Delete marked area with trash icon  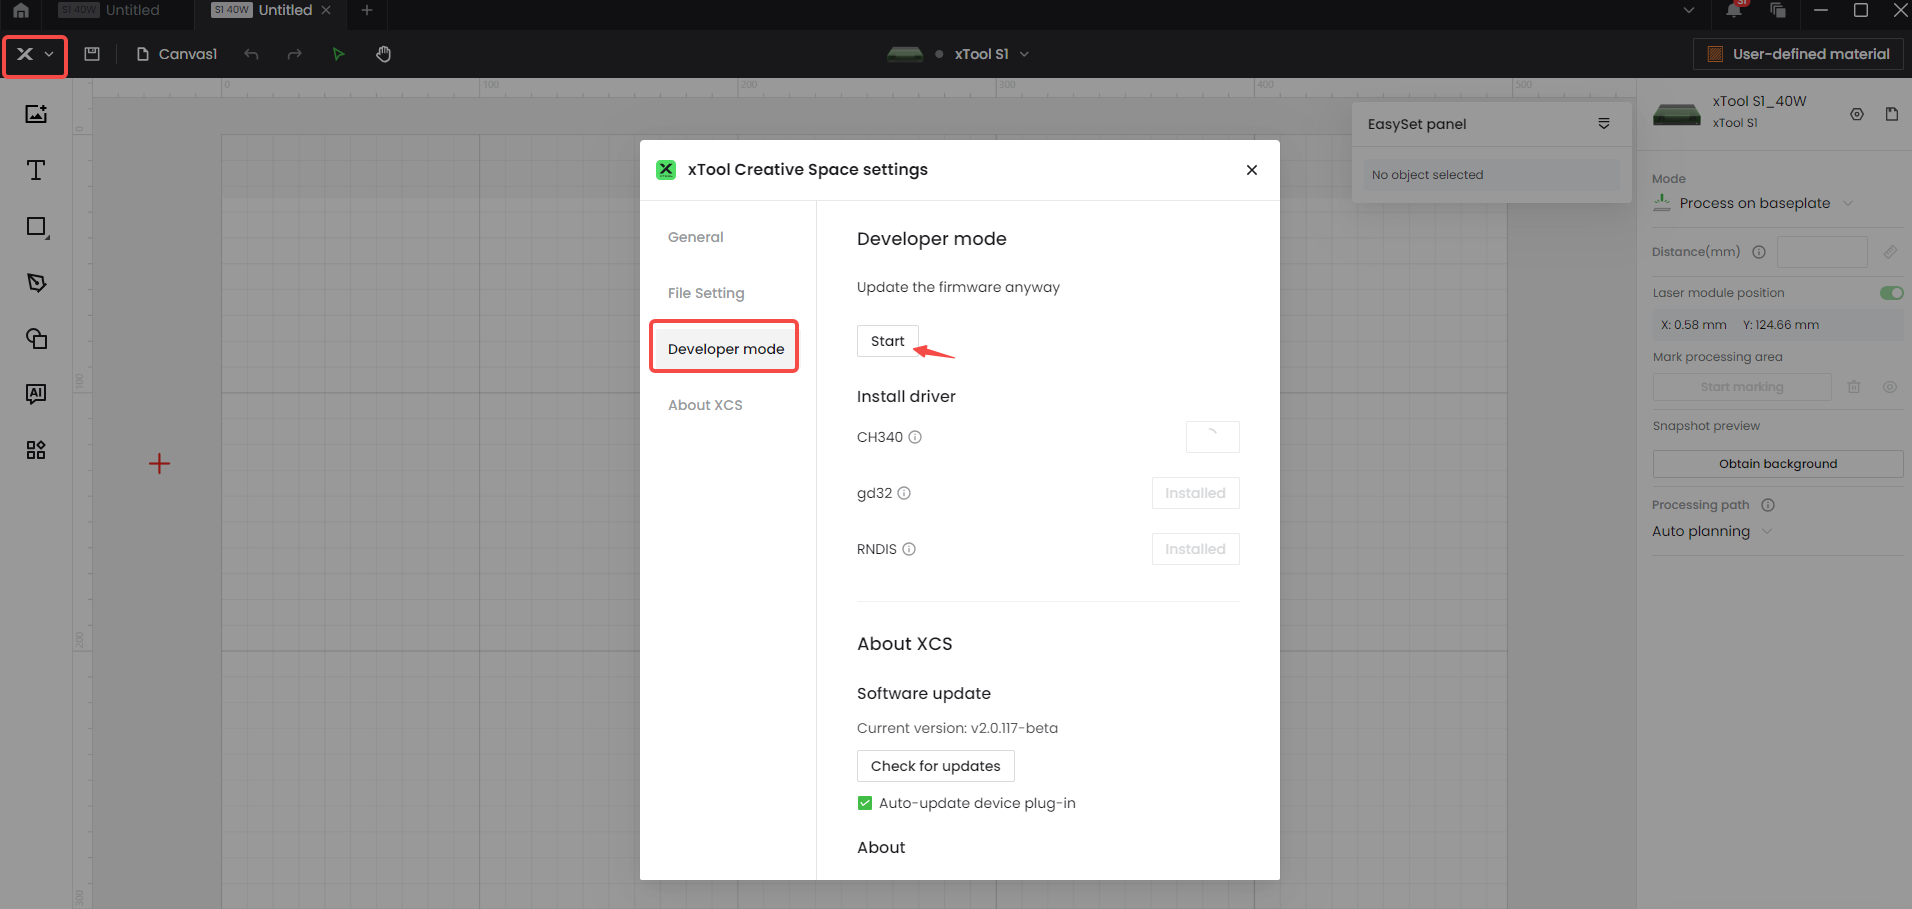pyautogui.click(x=1854, y=387)
